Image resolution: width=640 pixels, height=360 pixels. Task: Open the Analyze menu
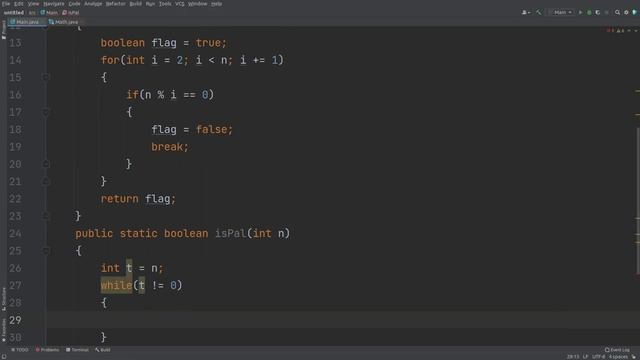click(x=93, y=4)
